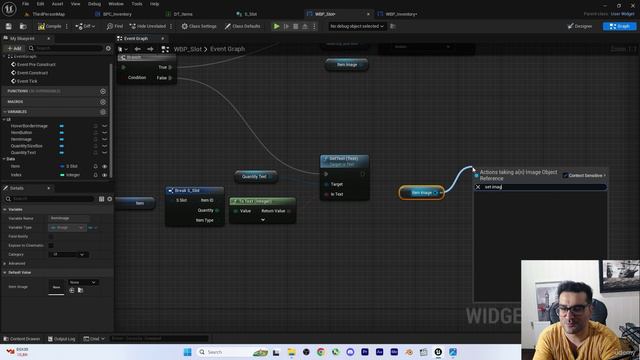Close the WBP_Slot tab
The width and height of the screenshot is (640, 360).
tap(368, 14)
